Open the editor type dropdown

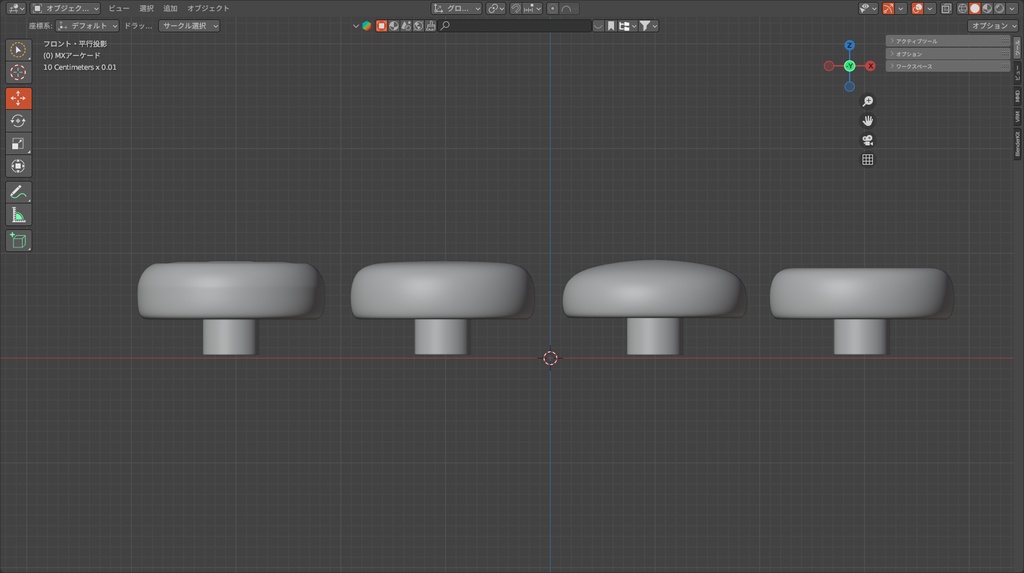pos(16,8)
